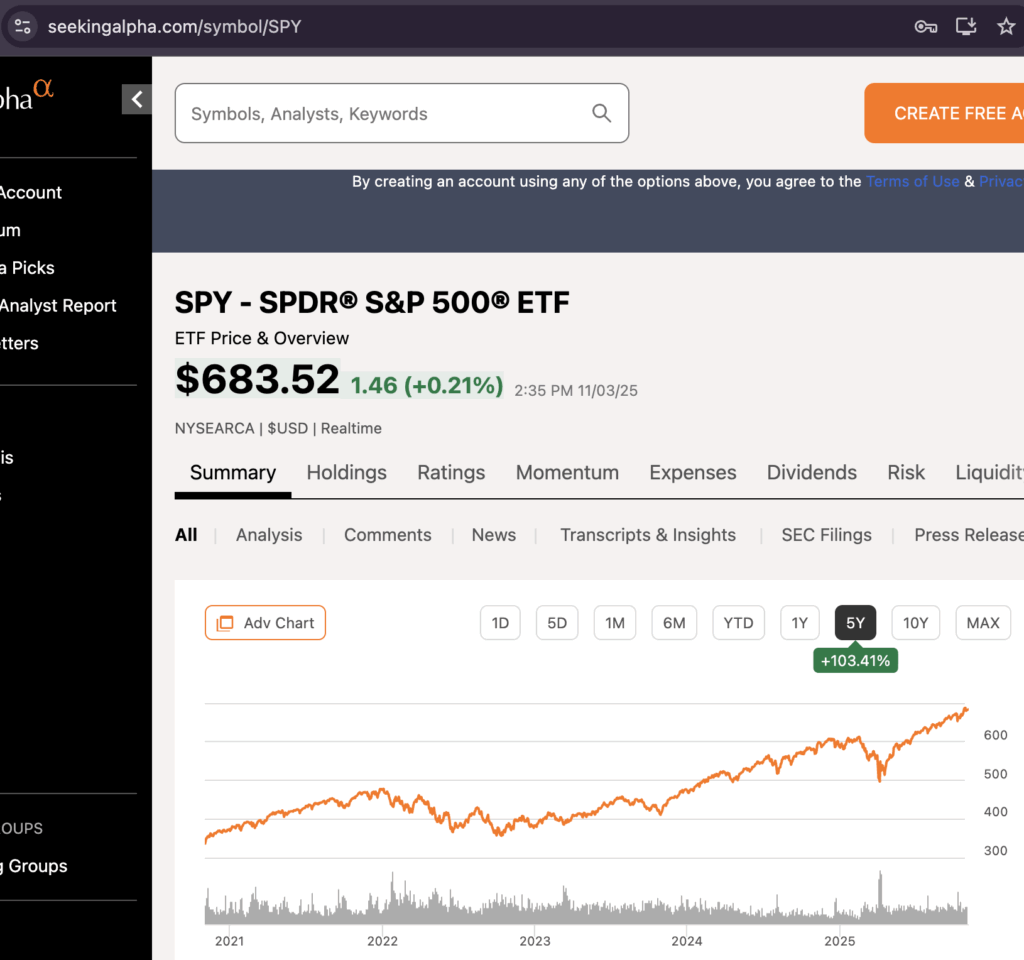Click the search magnifying glass icon
The height and width of the screenshot is (960, 1024).
pyautogui.click(x=601, y=113)
